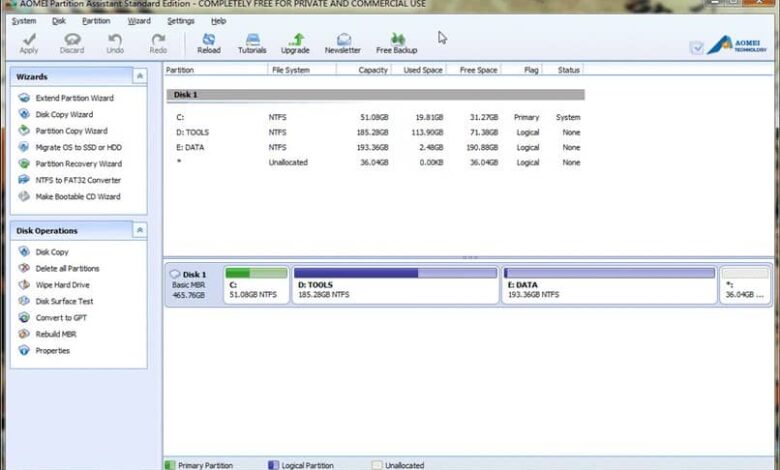Screen dimensions: 780x470
Task: Click the Make Bootable CD Wizard icon
Action: pos(24,196)
